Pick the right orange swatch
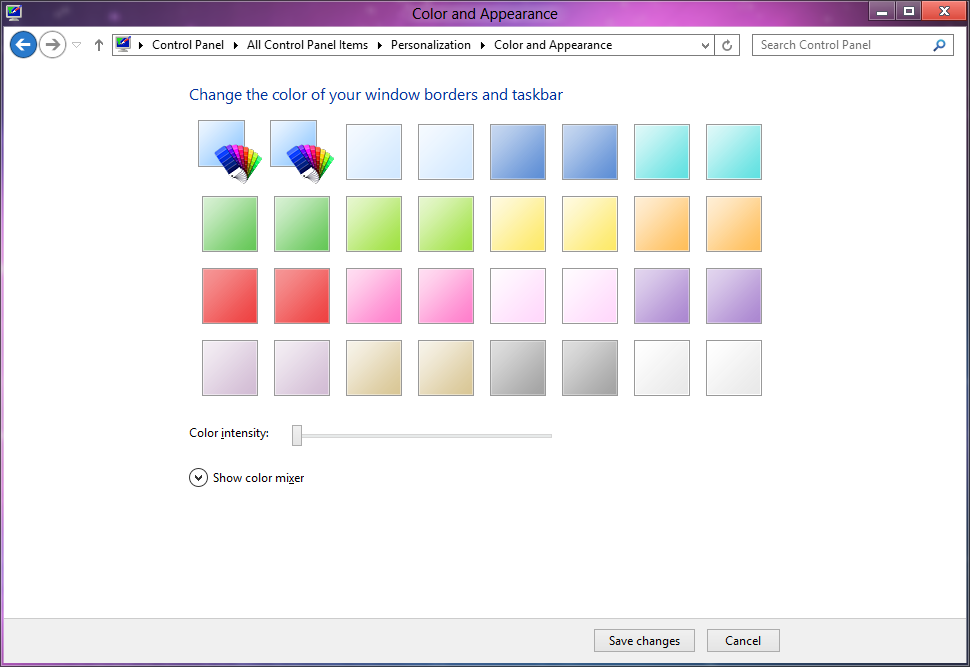The height and width of the screenshot is (667, 970). coord(734,224)
